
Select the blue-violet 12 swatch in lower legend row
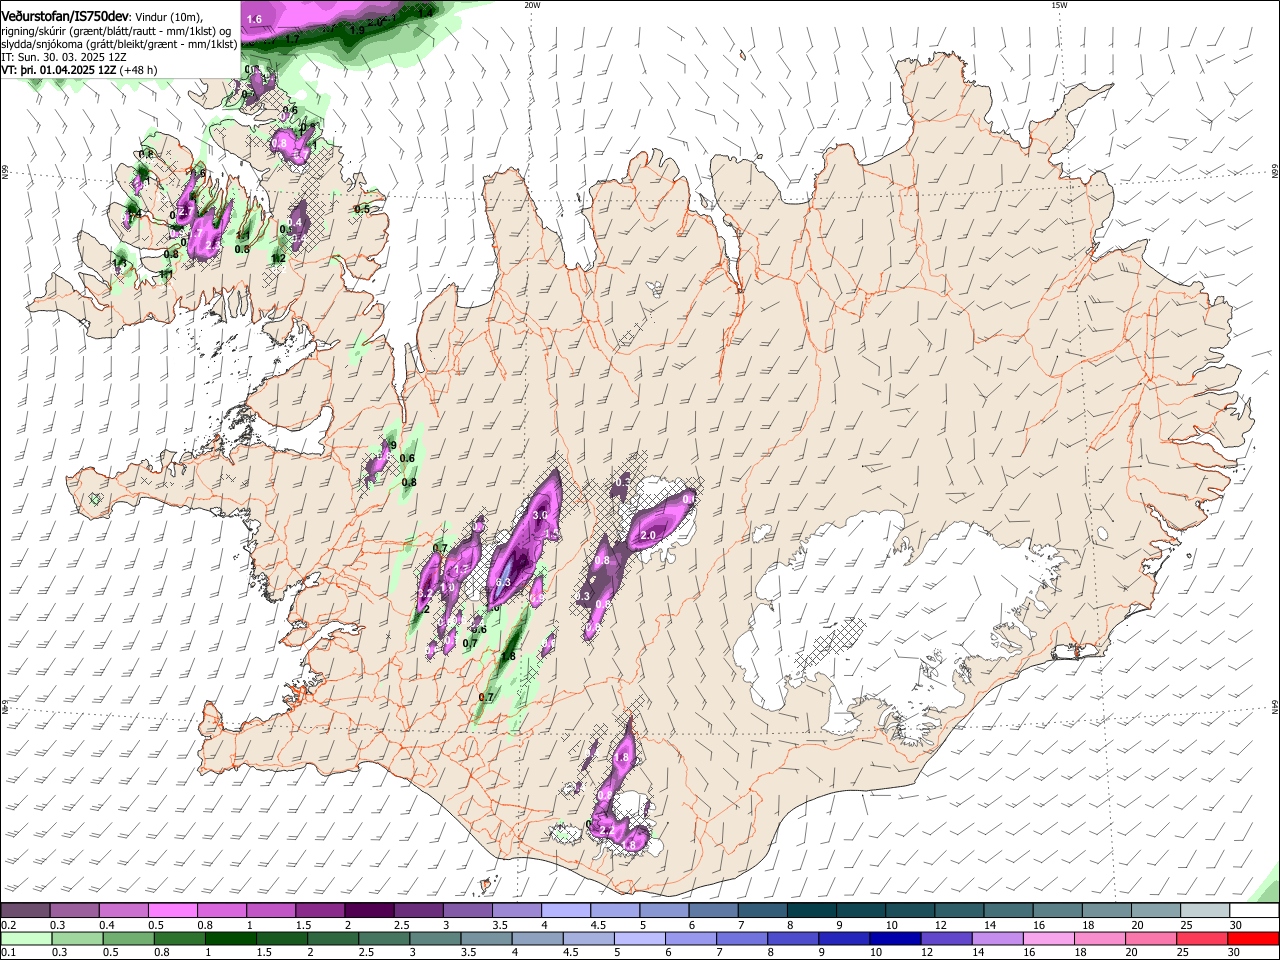click(947, 938)
